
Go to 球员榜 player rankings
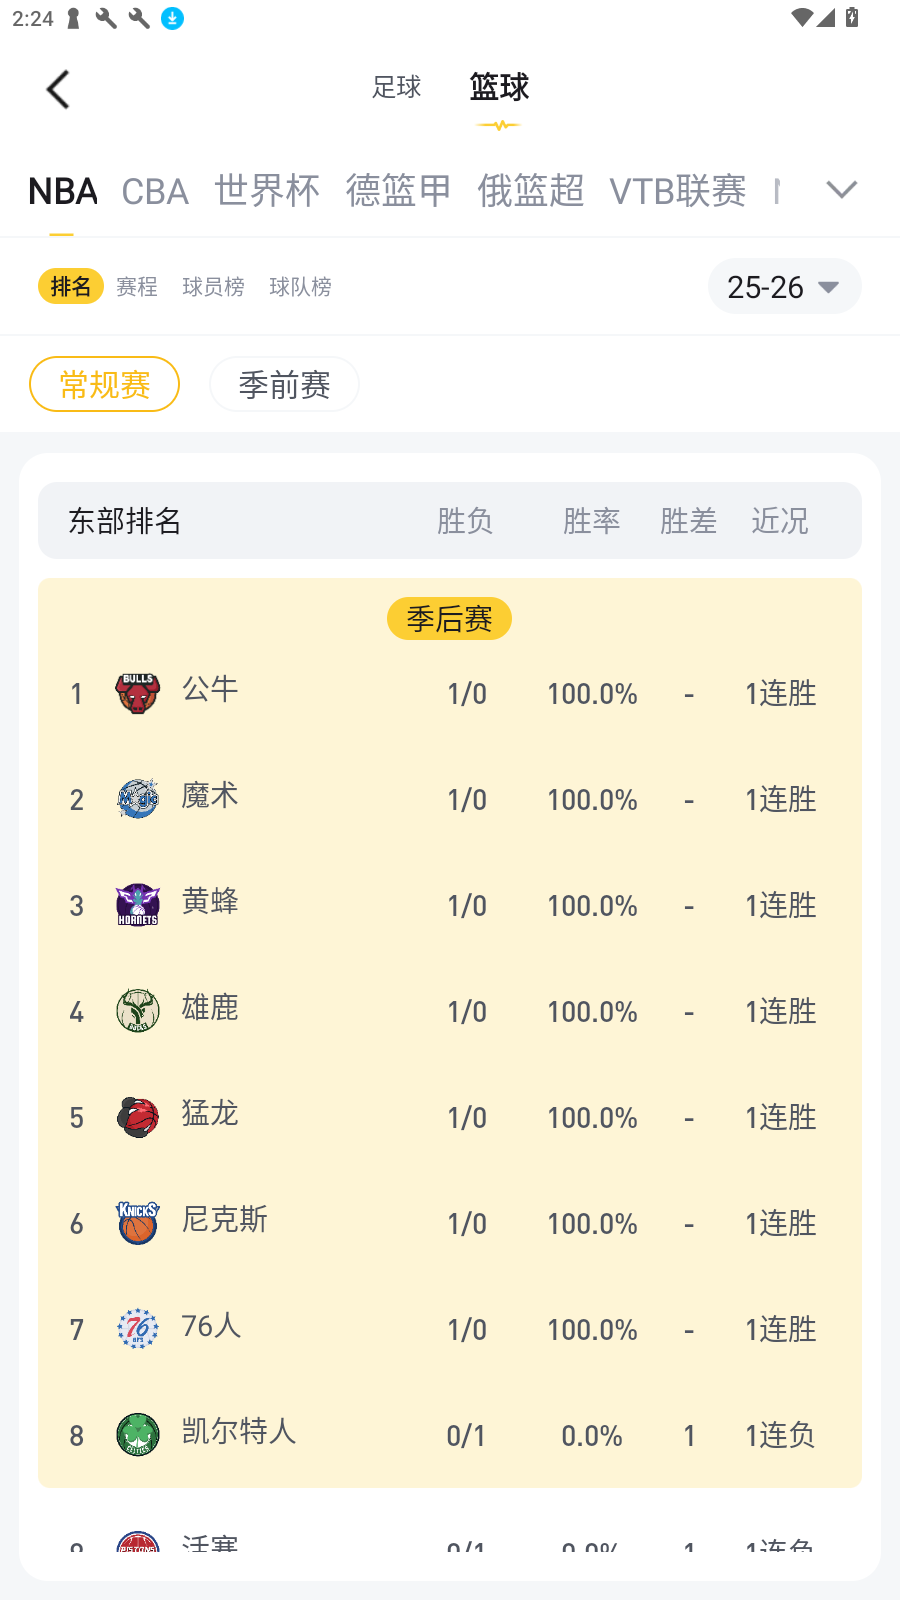(x=213, y=287)
